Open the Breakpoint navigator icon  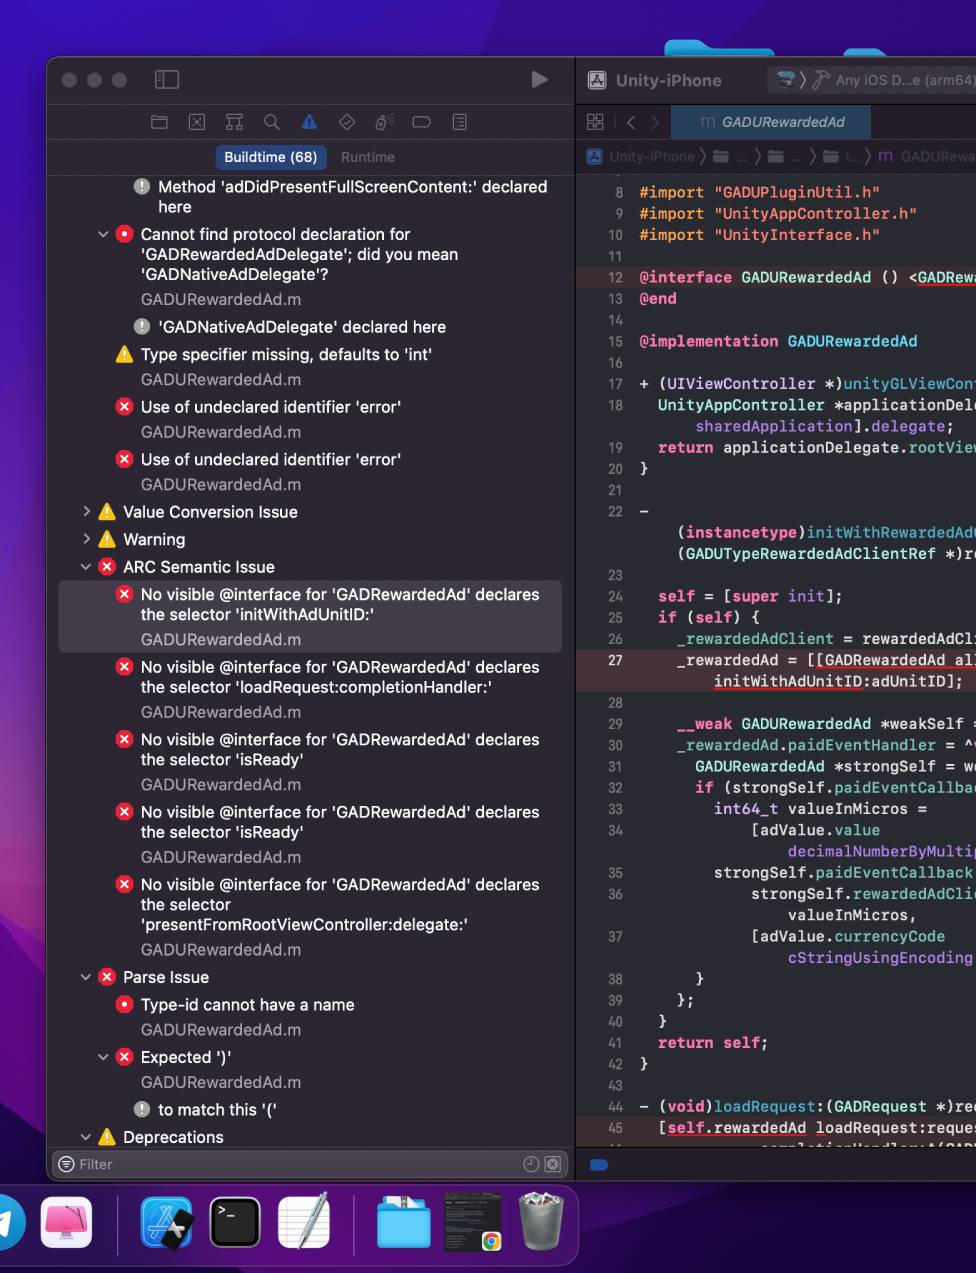(421, 122)
